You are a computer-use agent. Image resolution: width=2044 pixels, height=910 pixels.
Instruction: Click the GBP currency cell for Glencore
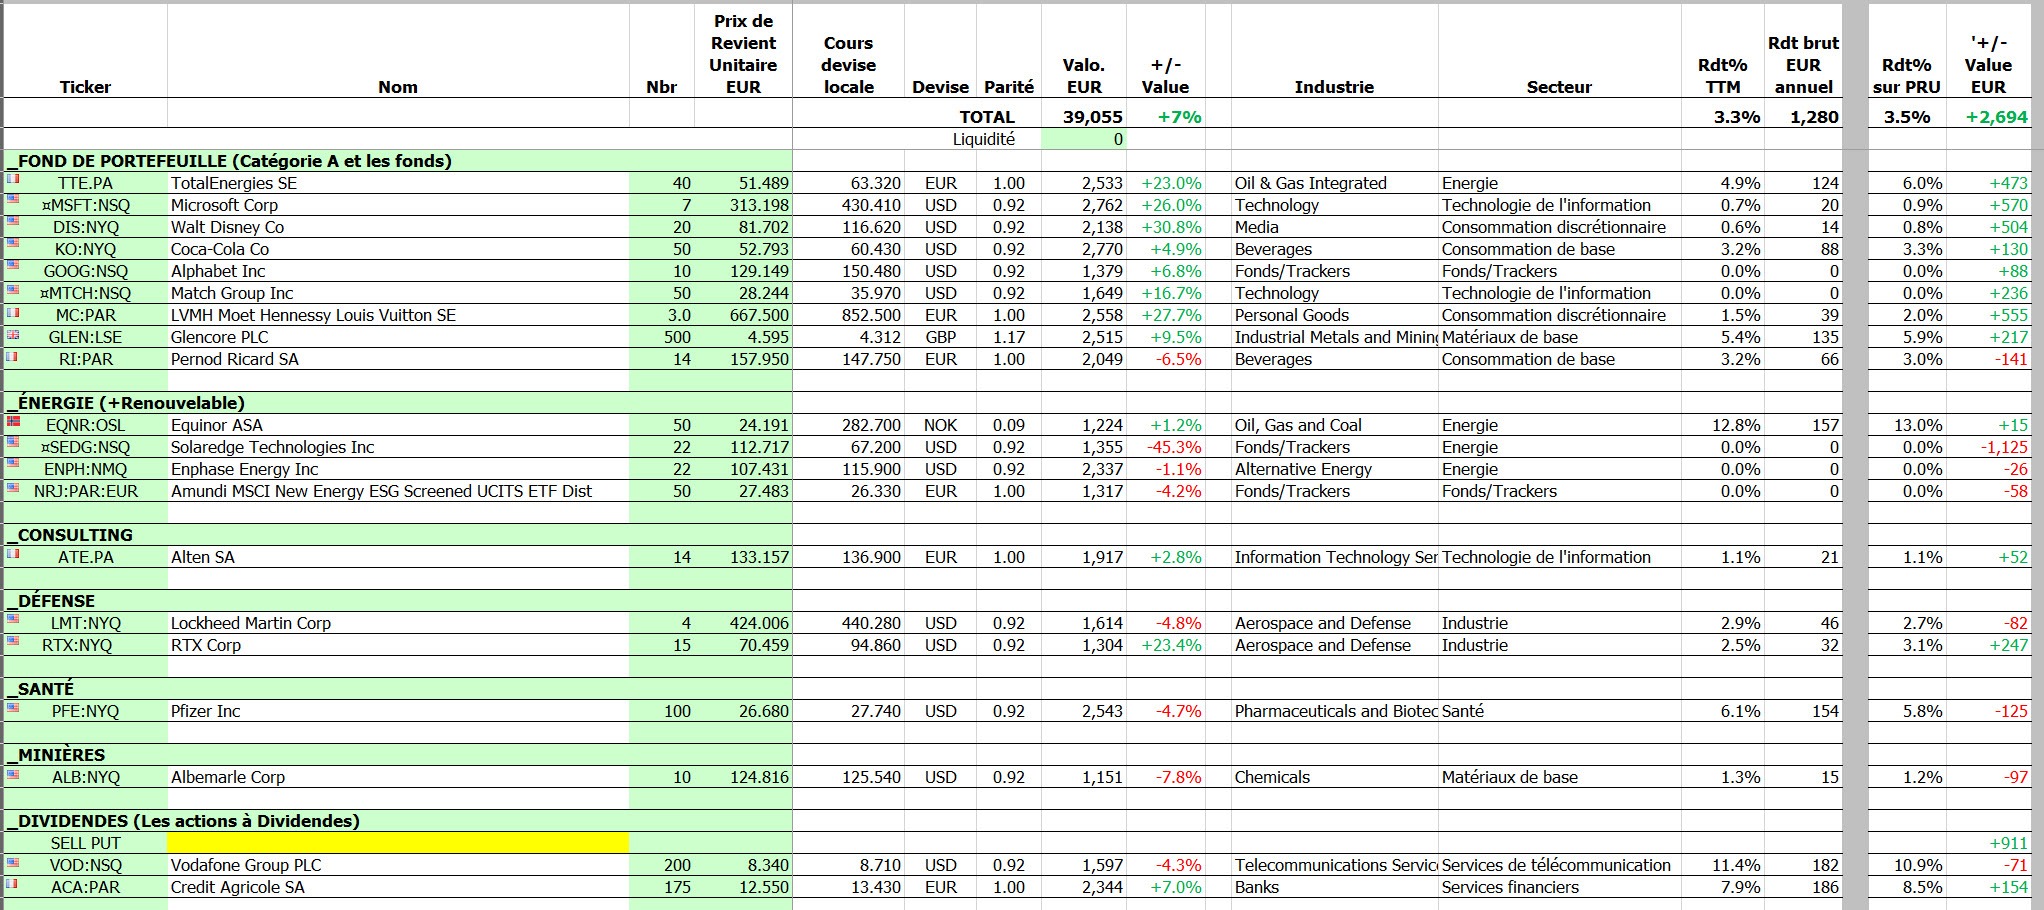click(x=940, y=337)
